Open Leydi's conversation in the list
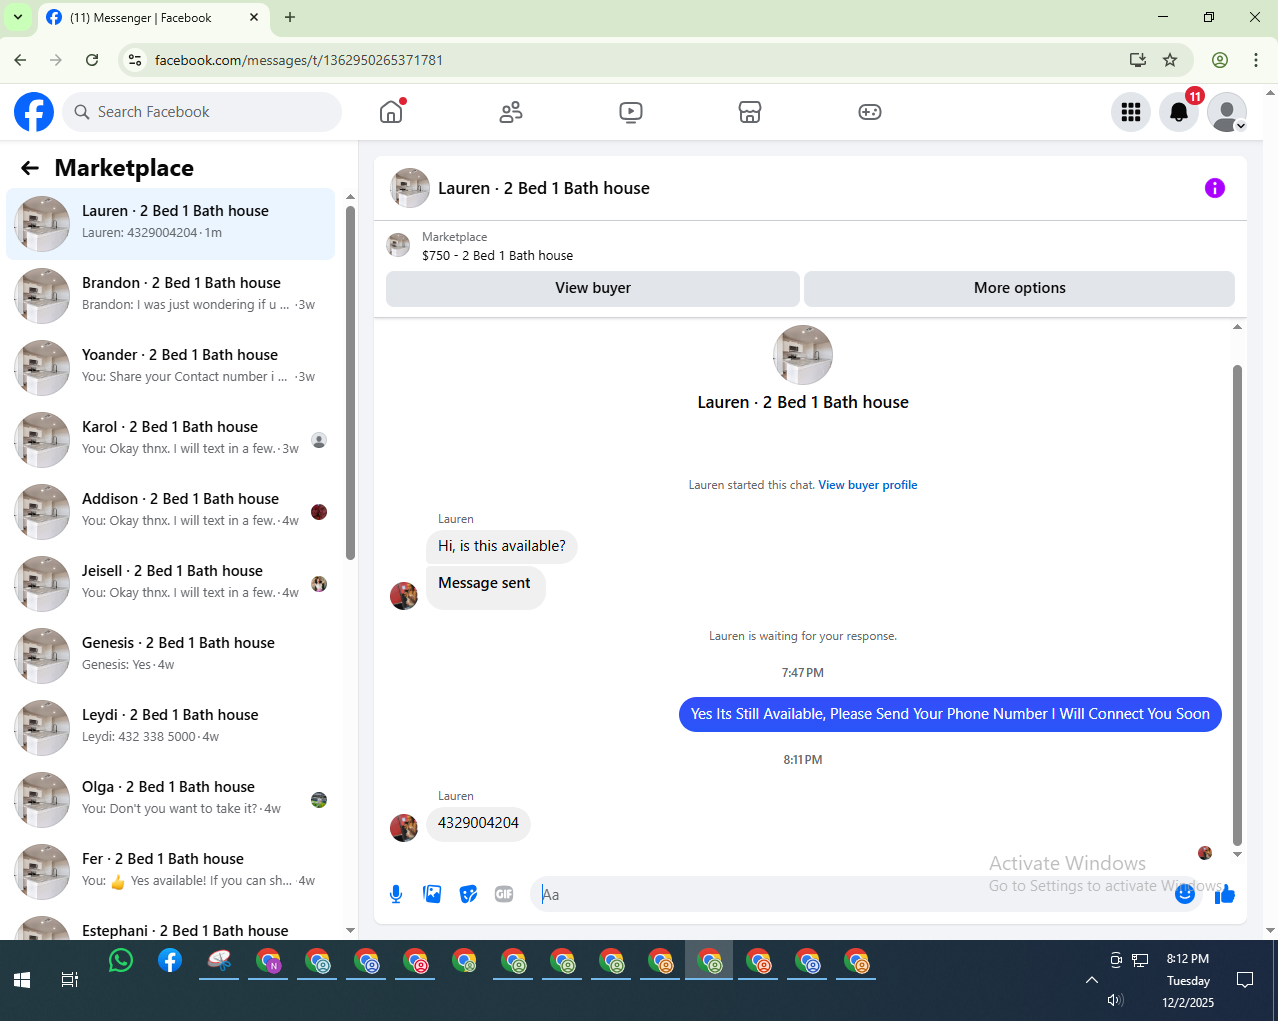The width and height of the screenshot is (1278, 1021). [x=171, y=728]
